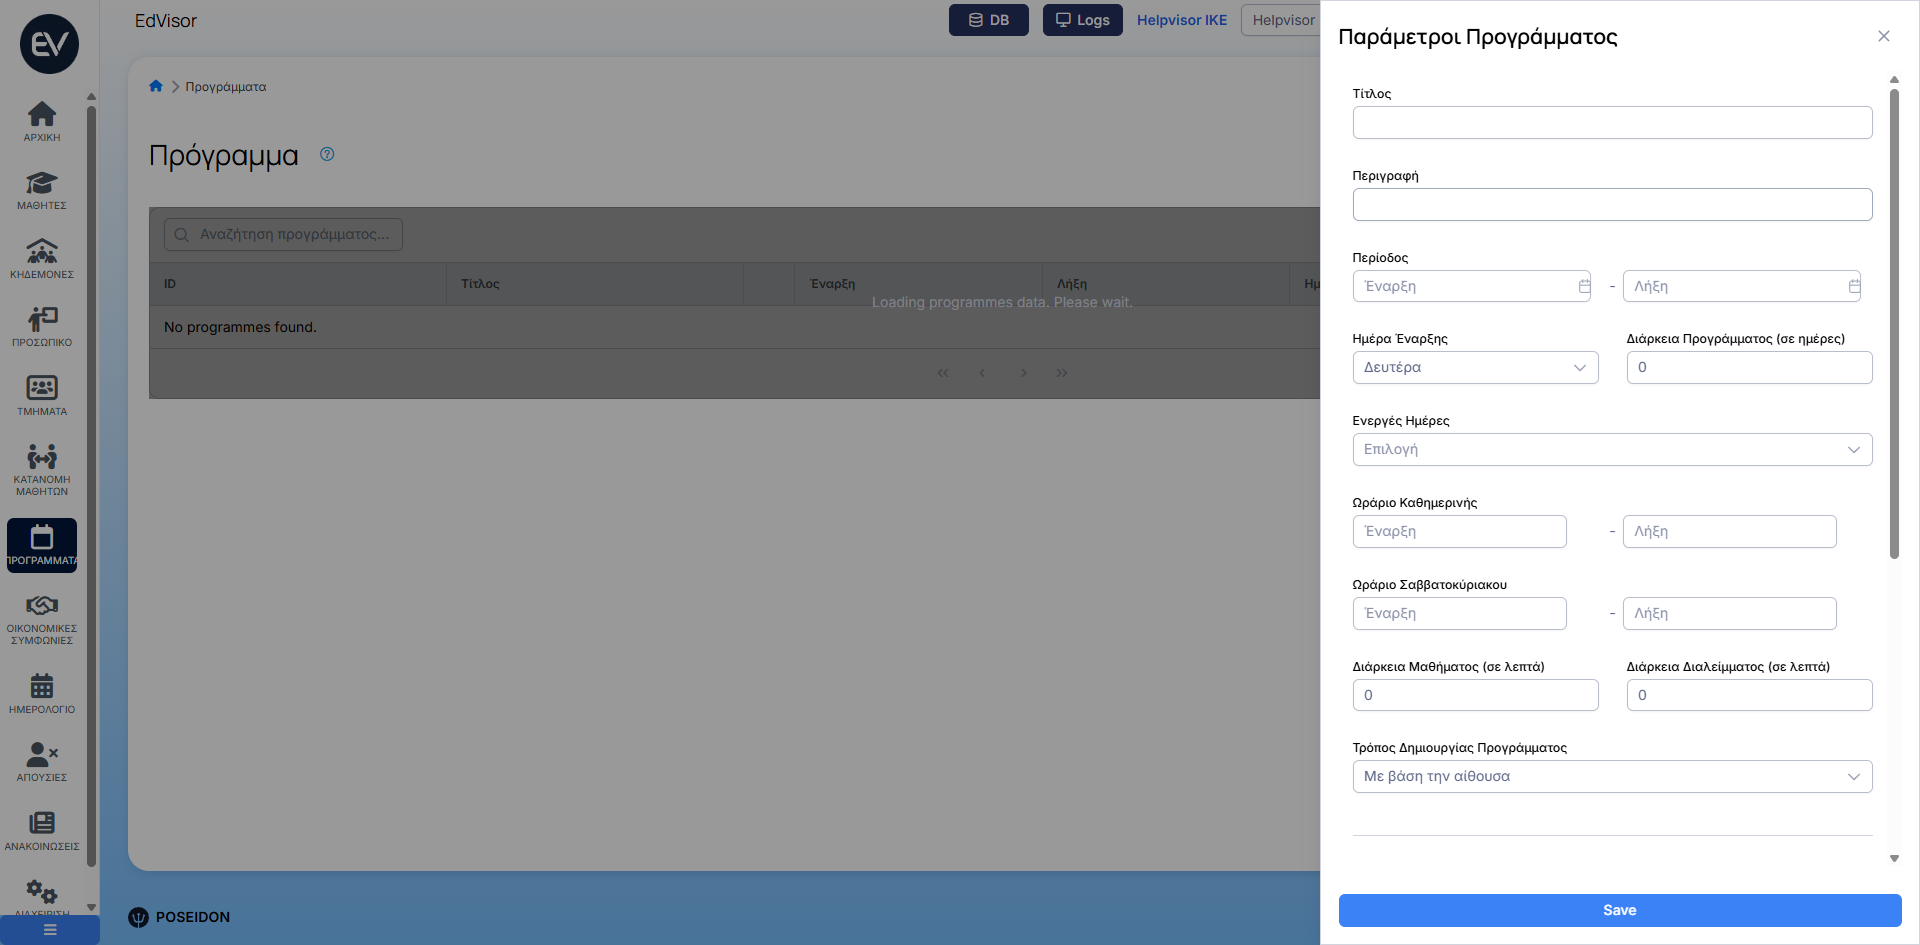This screenshot has width=1920, height=945.
Task: Go to Κηδεμόνες guardians section
Action: point(41,258)
